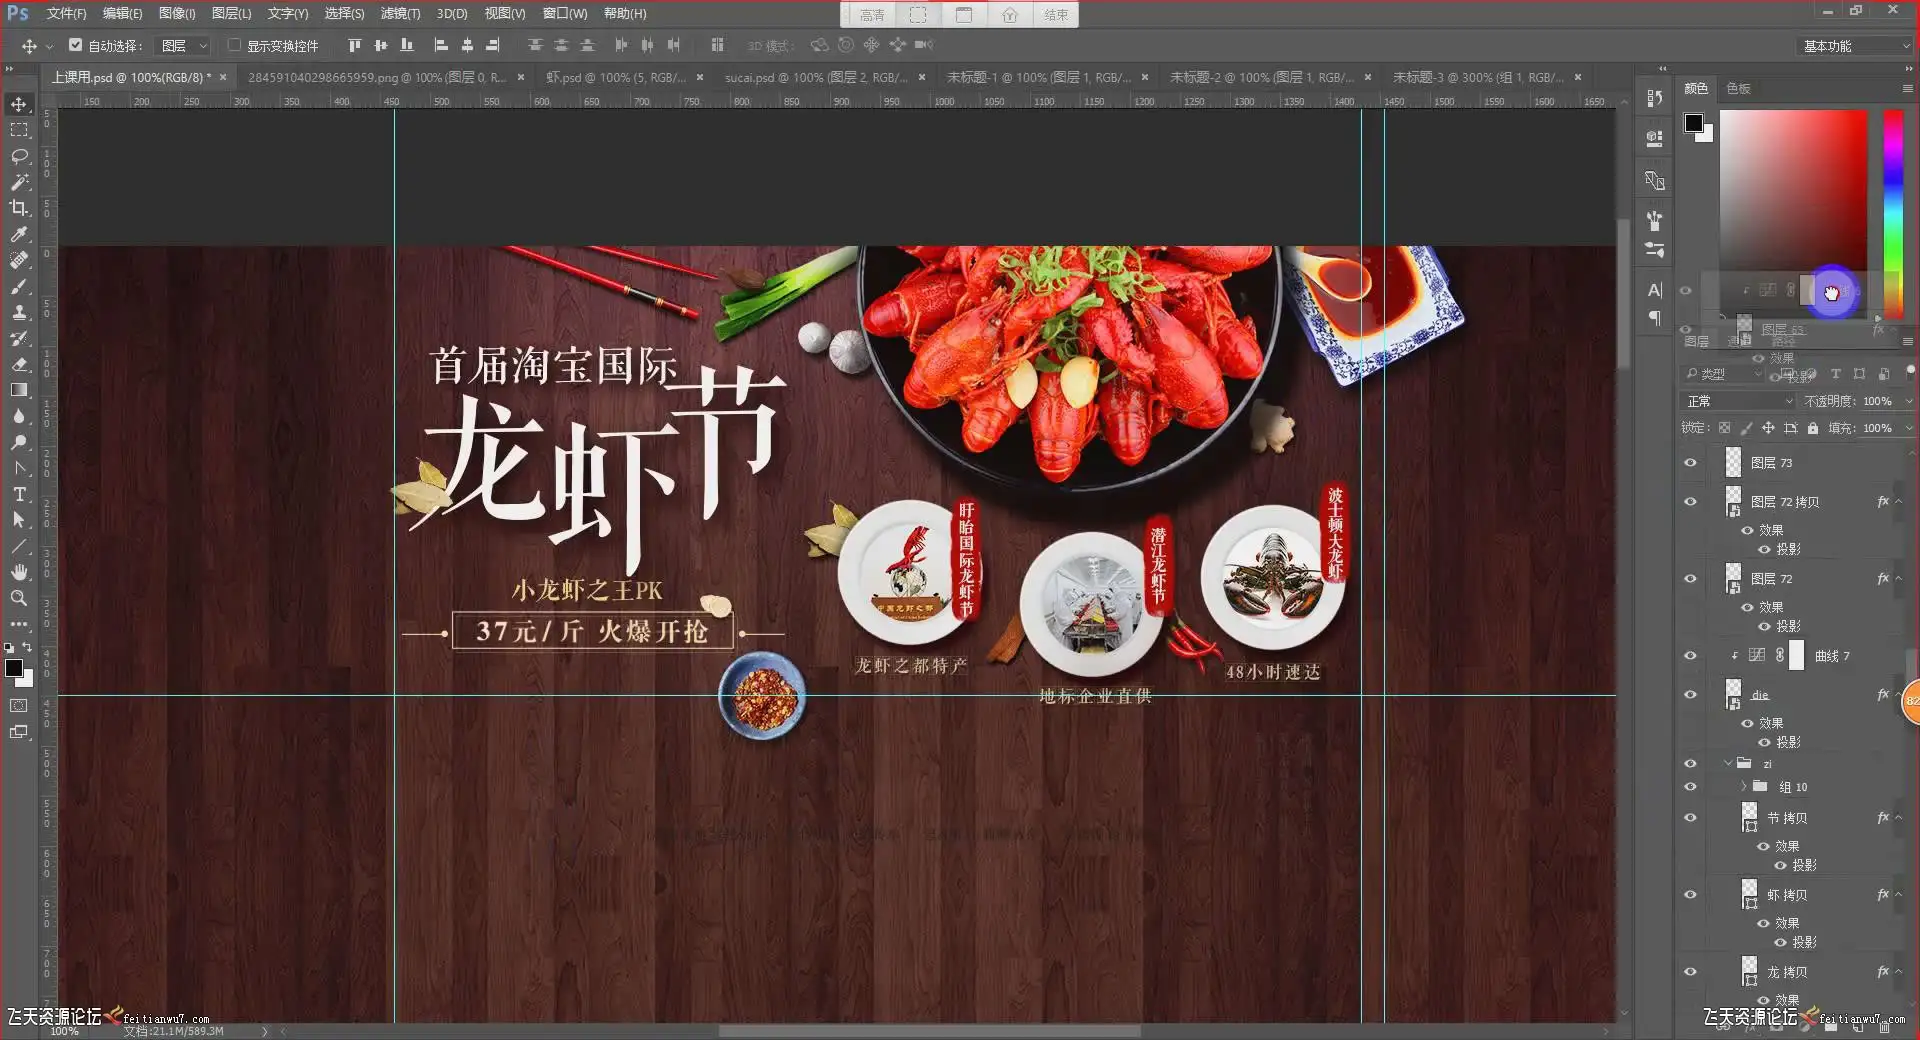The width and height of the screenshot is (1920, 1040).
Task: Select the Crop tool
Action: (x=19, y=208)
